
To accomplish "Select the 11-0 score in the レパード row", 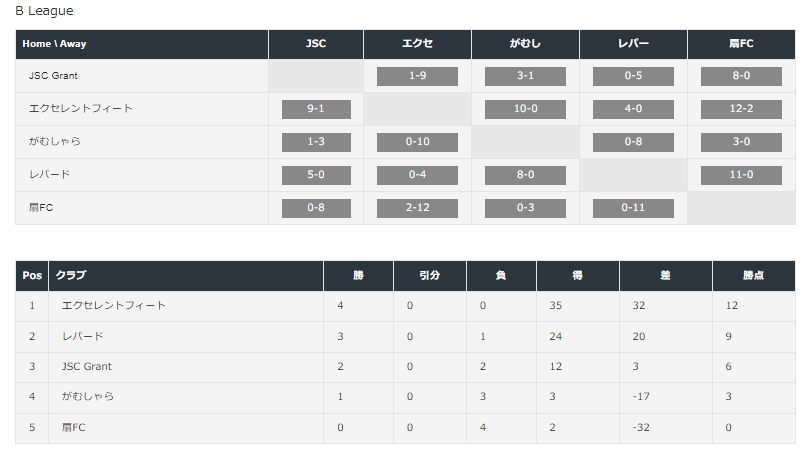I will tap(741, 175).
